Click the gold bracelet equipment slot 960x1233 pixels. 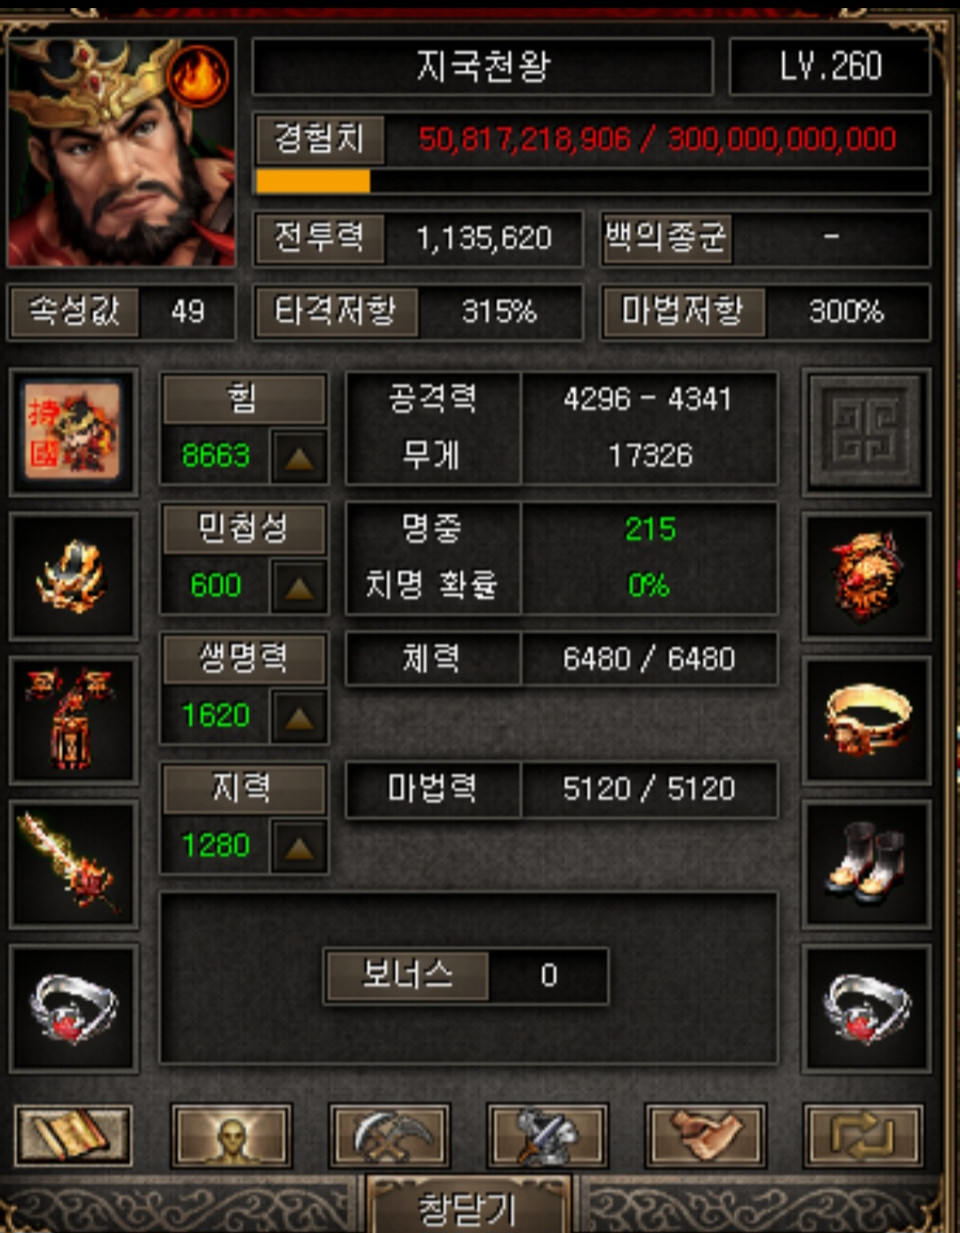pyautogui.click(x=866, y=720)
